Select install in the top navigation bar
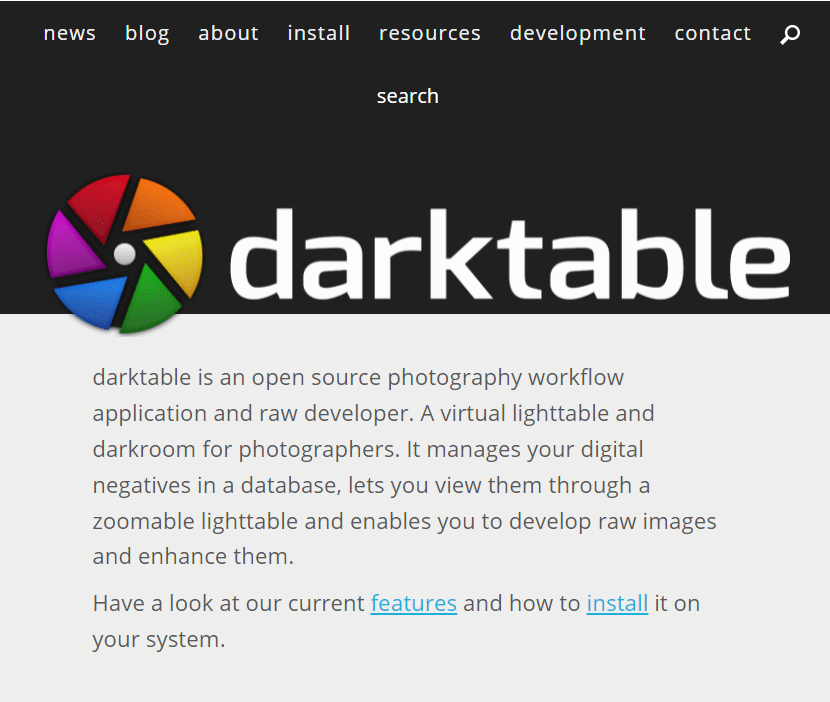The image size is (830, 702). (319, 33)
